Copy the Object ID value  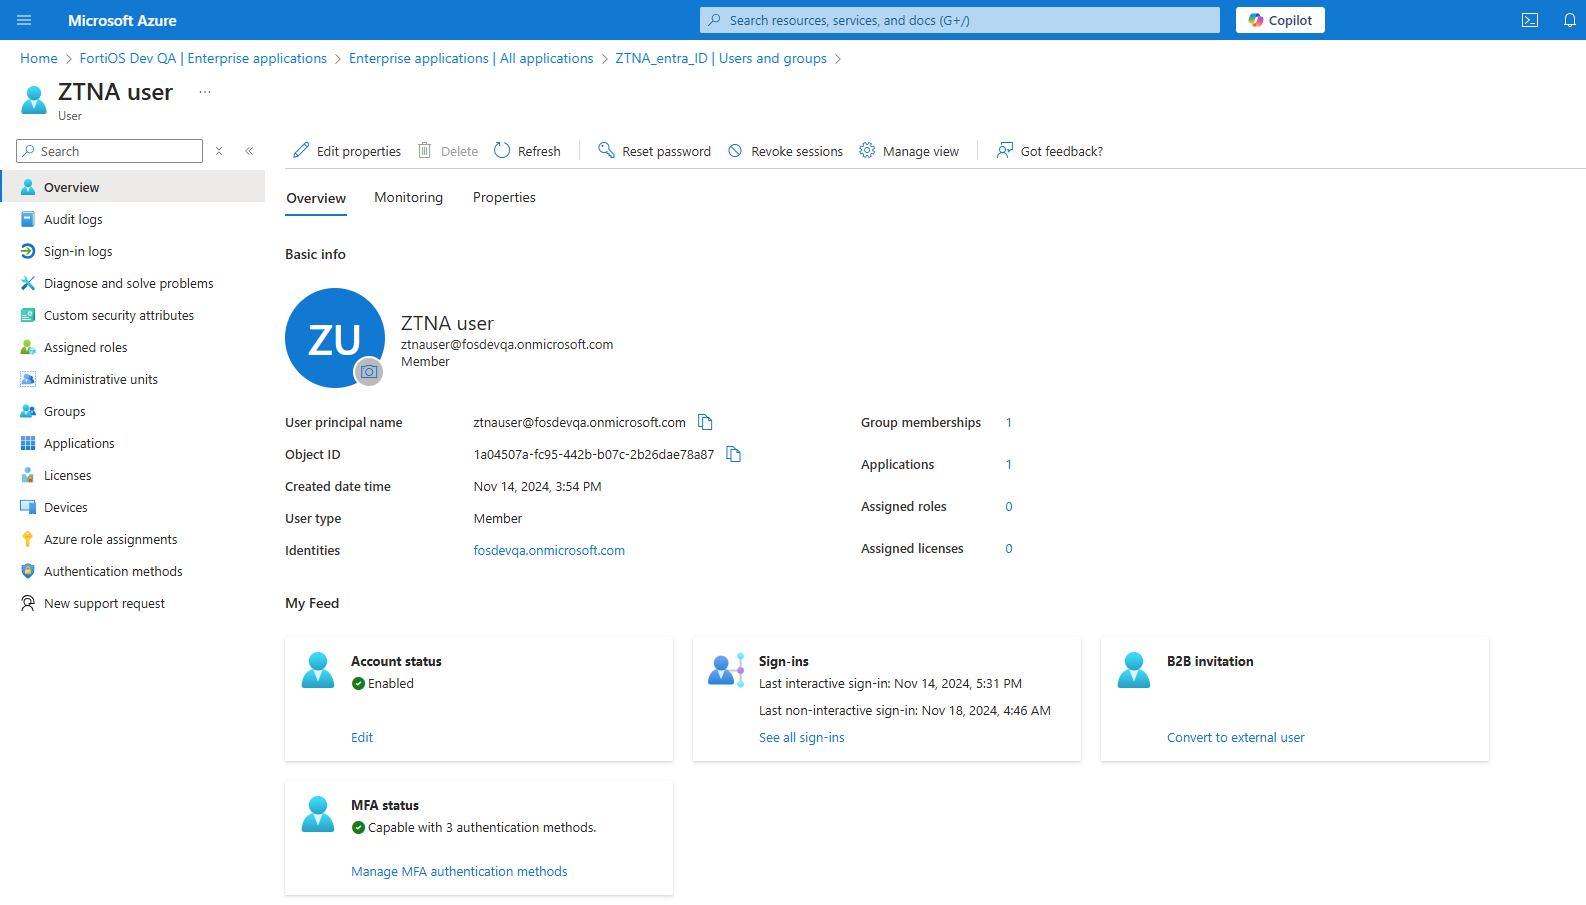[733, 454]
